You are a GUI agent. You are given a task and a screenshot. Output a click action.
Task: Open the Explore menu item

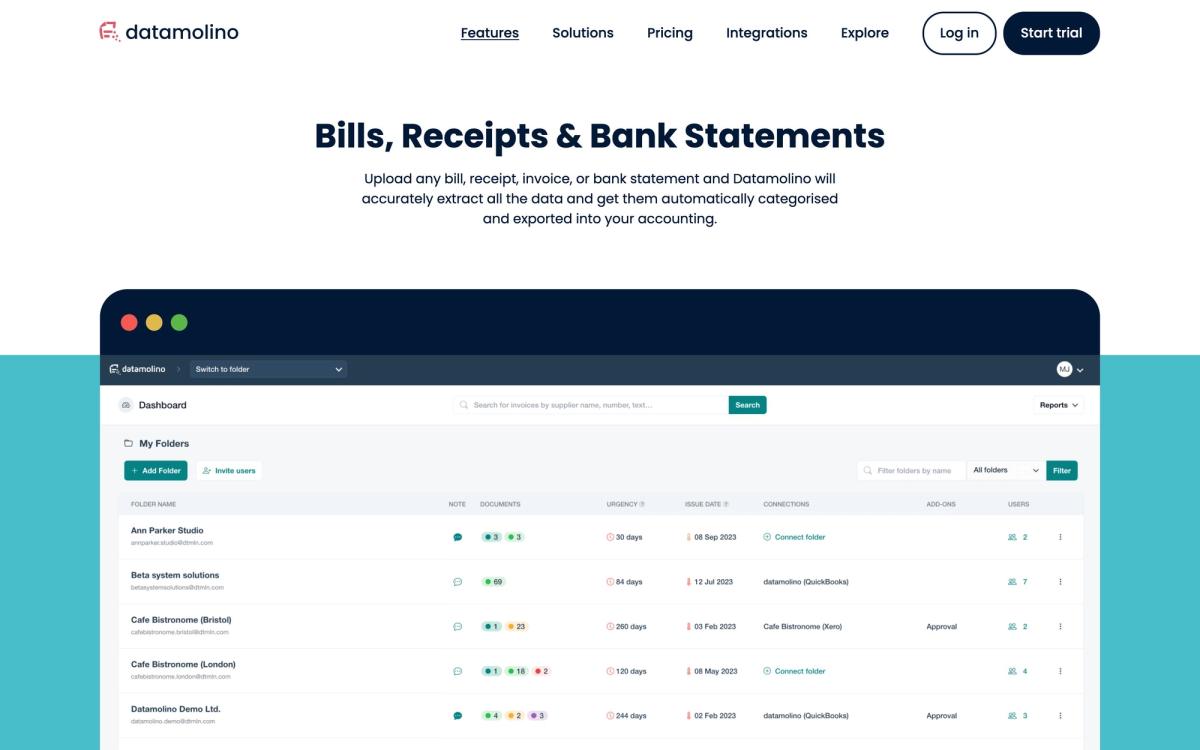(865, 33)
